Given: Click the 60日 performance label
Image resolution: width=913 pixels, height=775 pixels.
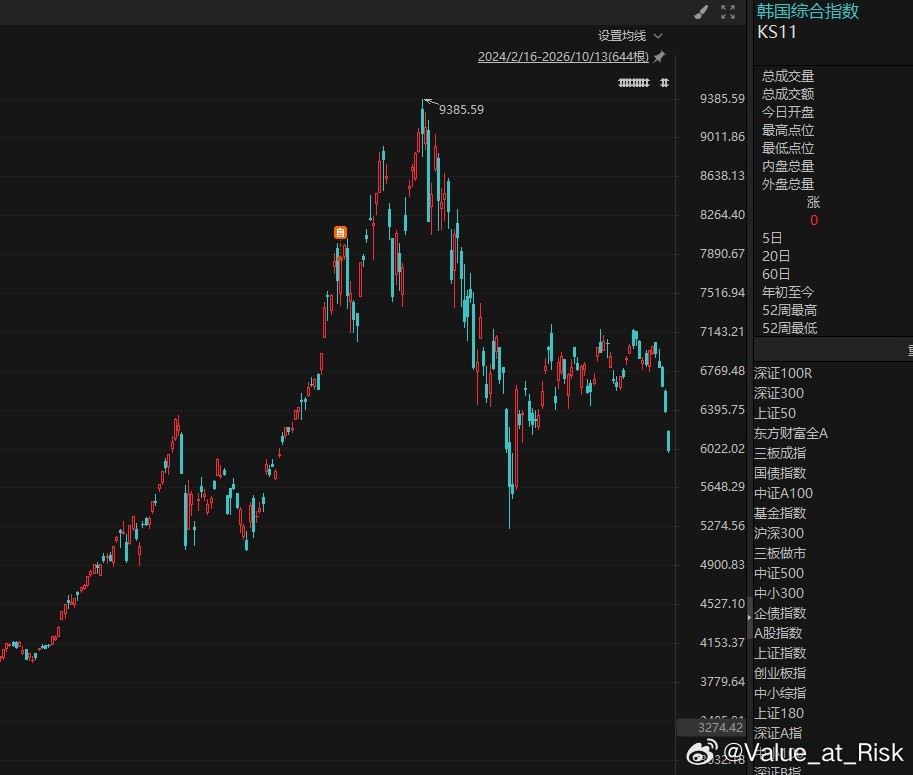Looking at the screenshot, I should [776, 274].
